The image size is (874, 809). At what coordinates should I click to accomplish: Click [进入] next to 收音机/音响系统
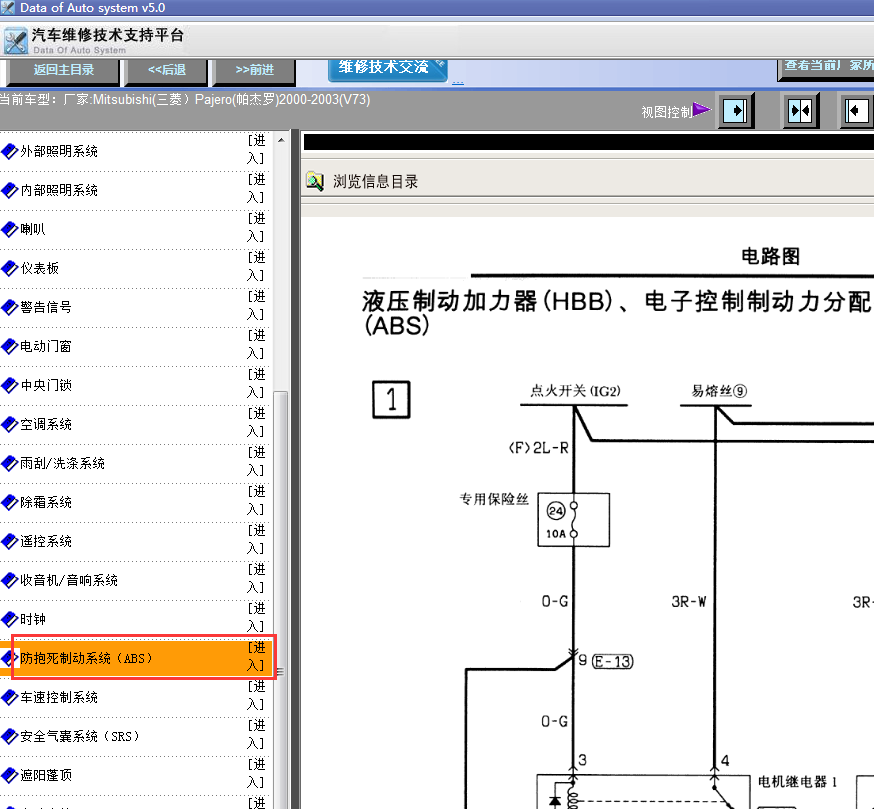(x=256, y=579)
